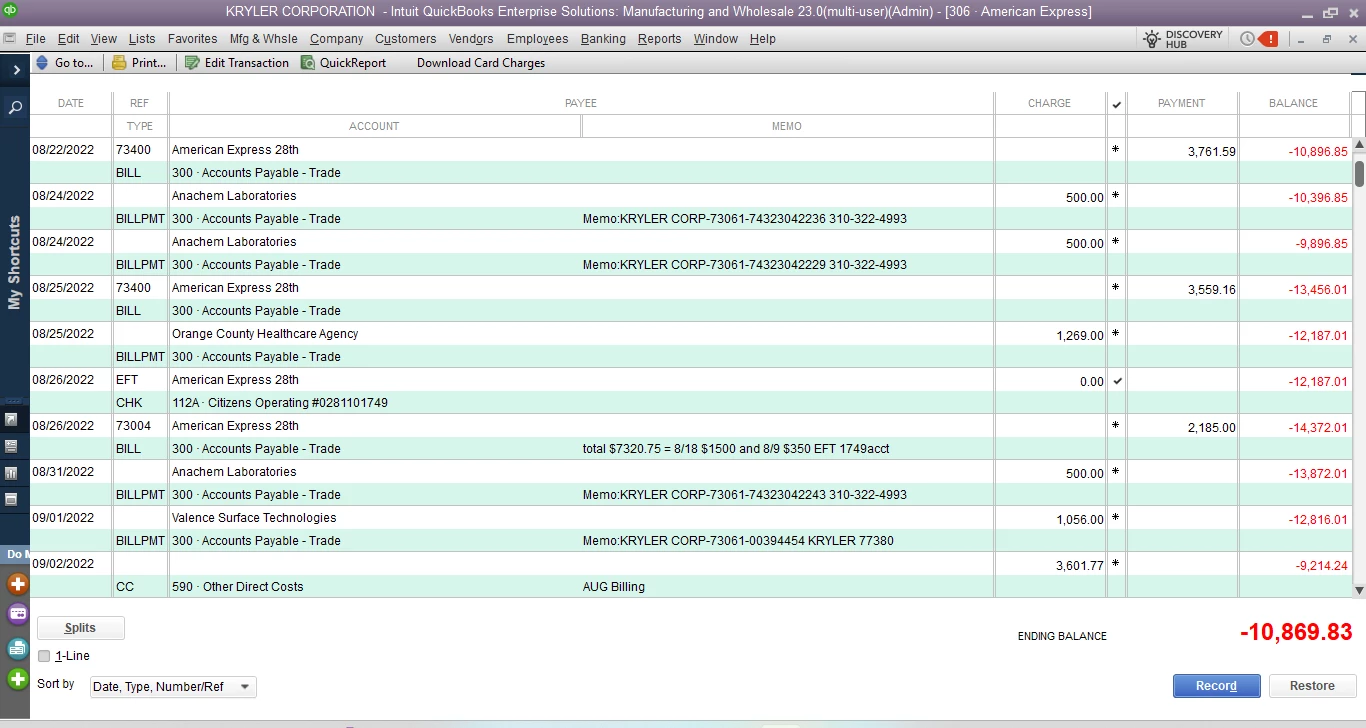Click the Record button

(x=1216, y=686)
